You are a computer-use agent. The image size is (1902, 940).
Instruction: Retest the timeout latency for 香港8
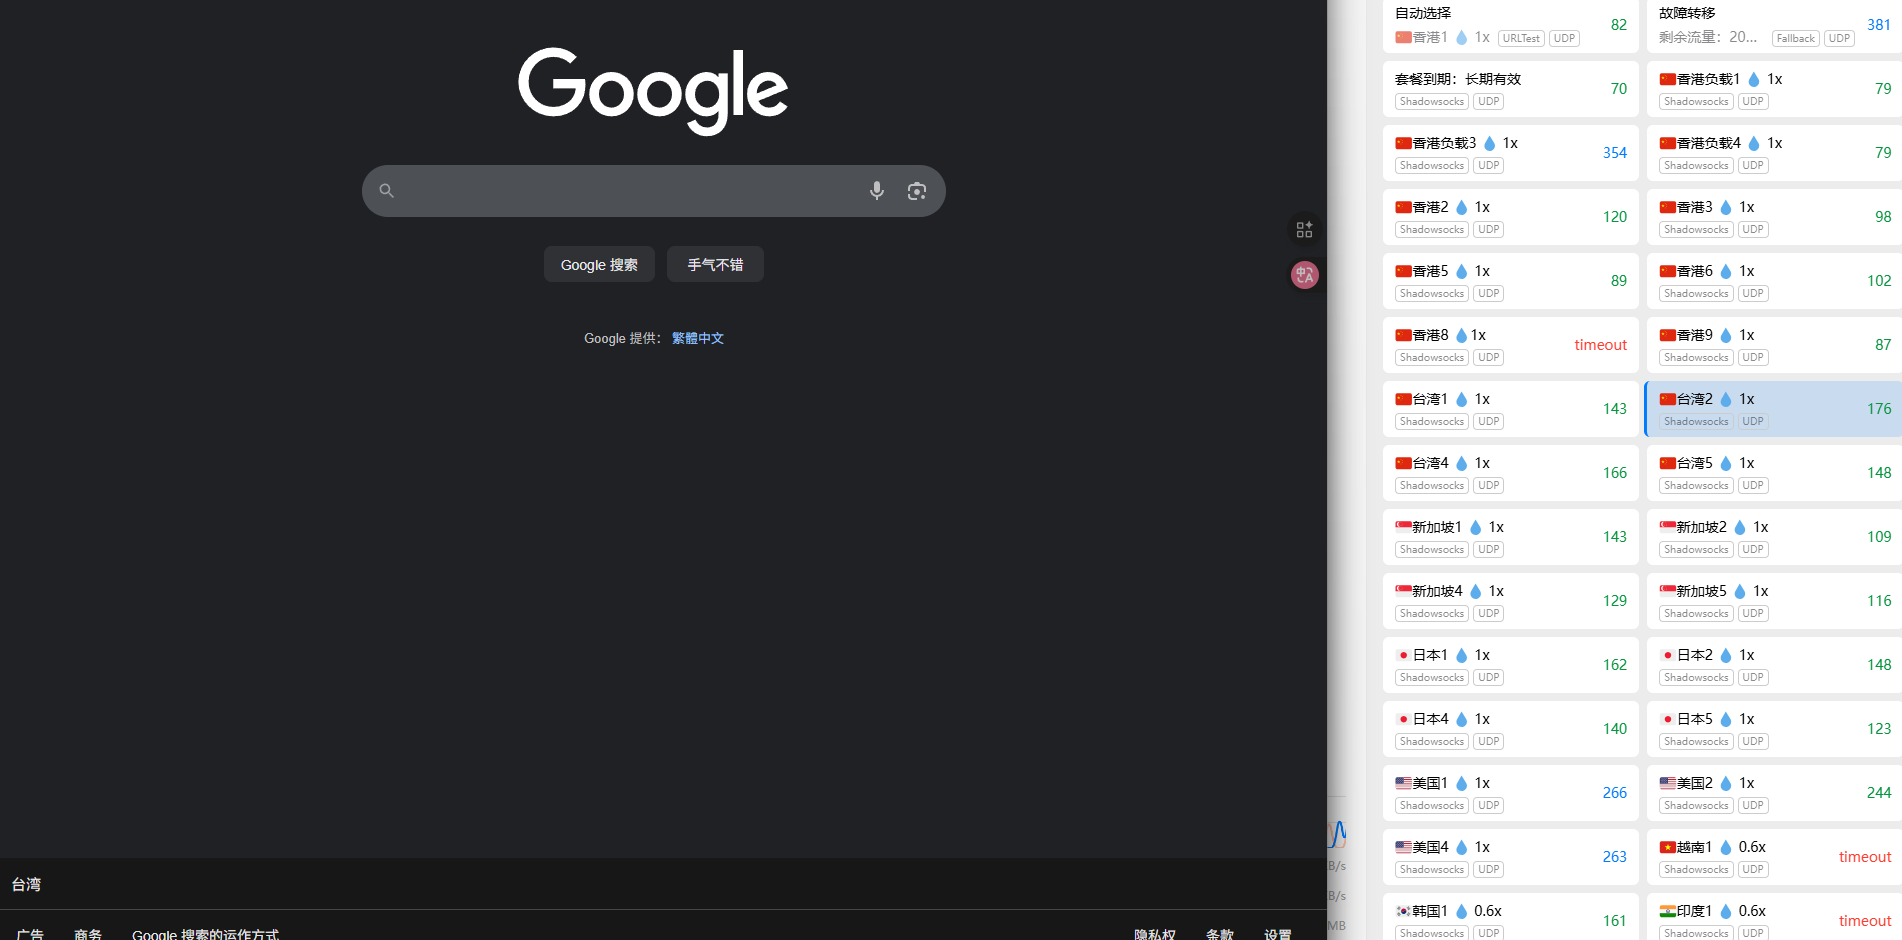[1600, 345]
